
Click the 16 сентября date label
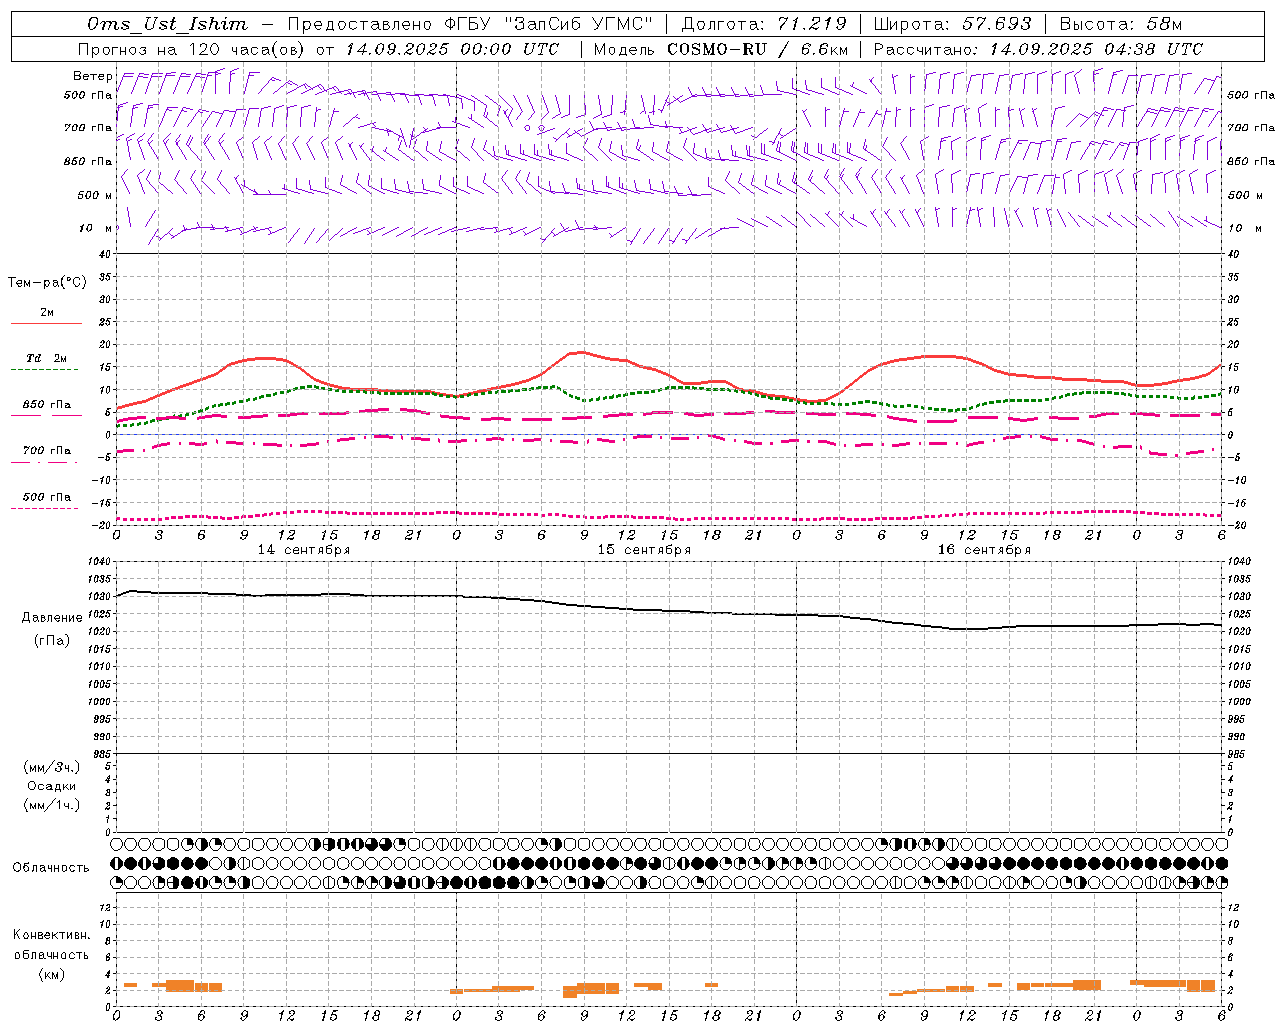pyautogui.click(x=984, y=550)
